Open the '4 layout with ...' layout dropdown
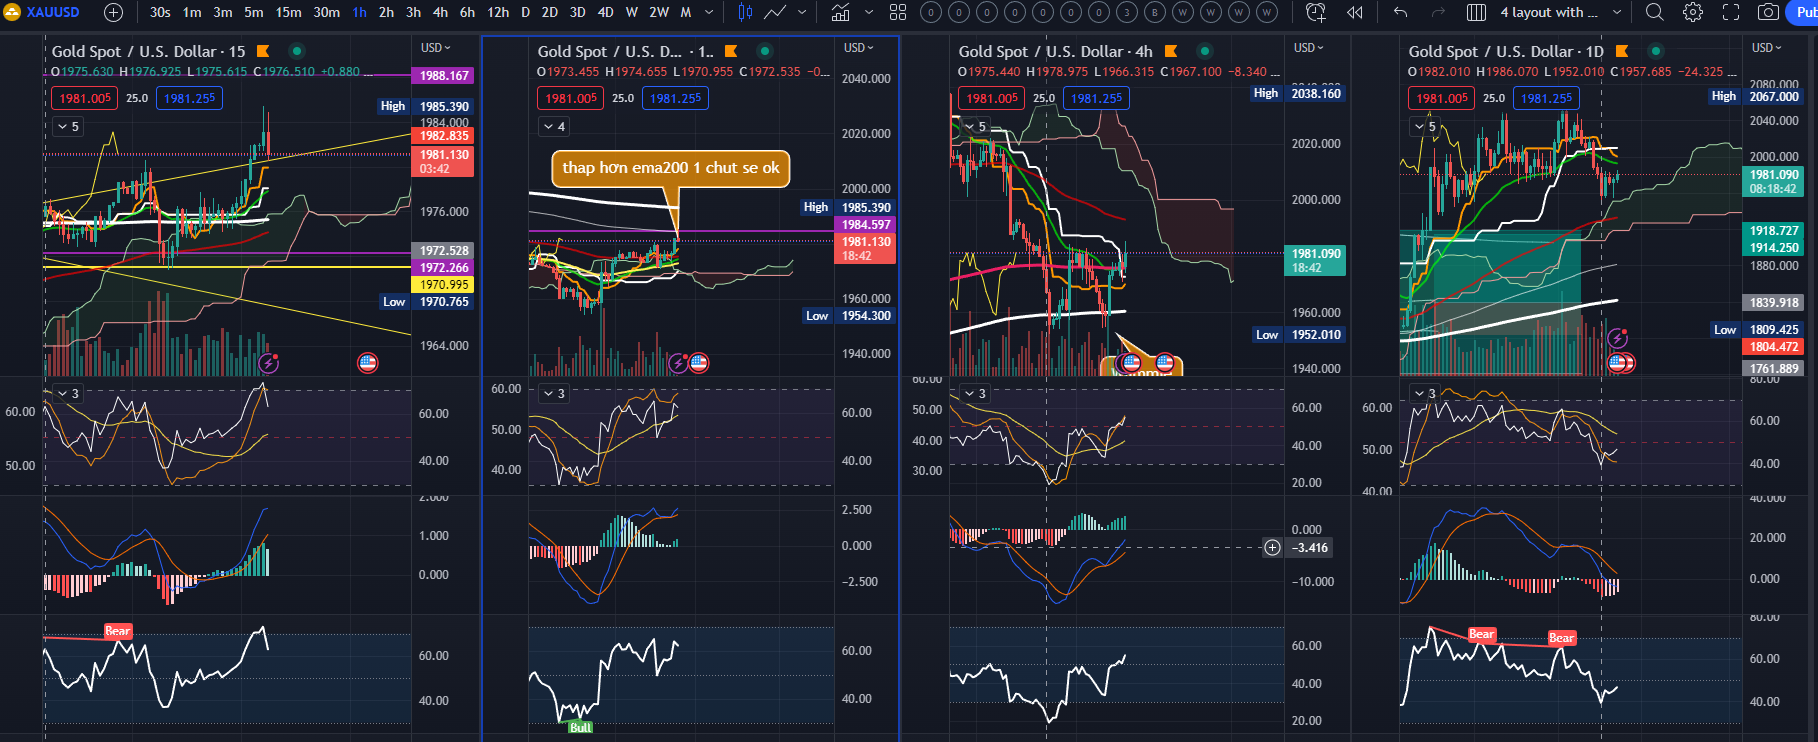Image resolution: width=1818 pixels, height=742 pixels. coord(1549,12)
